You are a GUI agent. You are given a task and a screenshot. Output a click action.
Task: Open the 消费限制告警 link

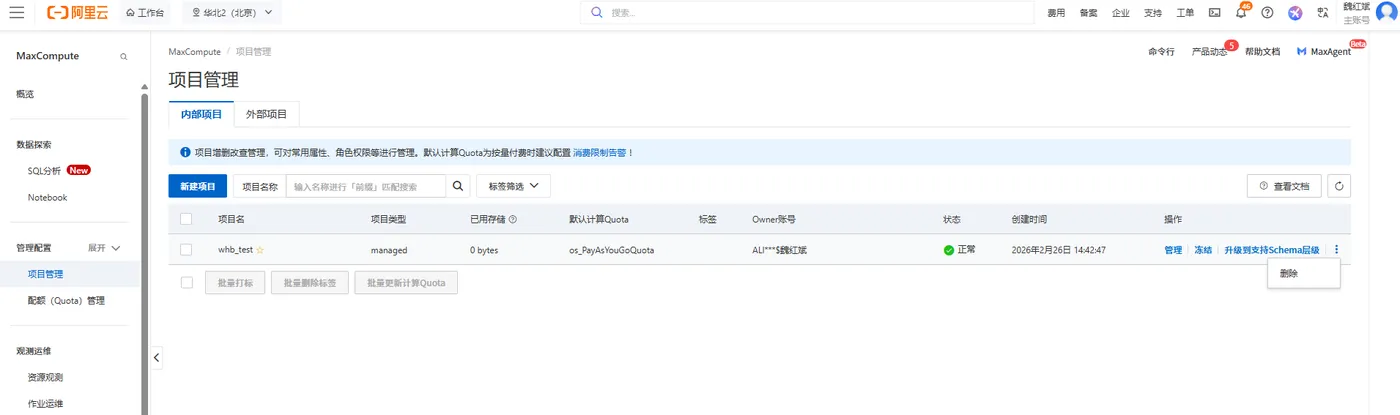(x=599, y=153)
